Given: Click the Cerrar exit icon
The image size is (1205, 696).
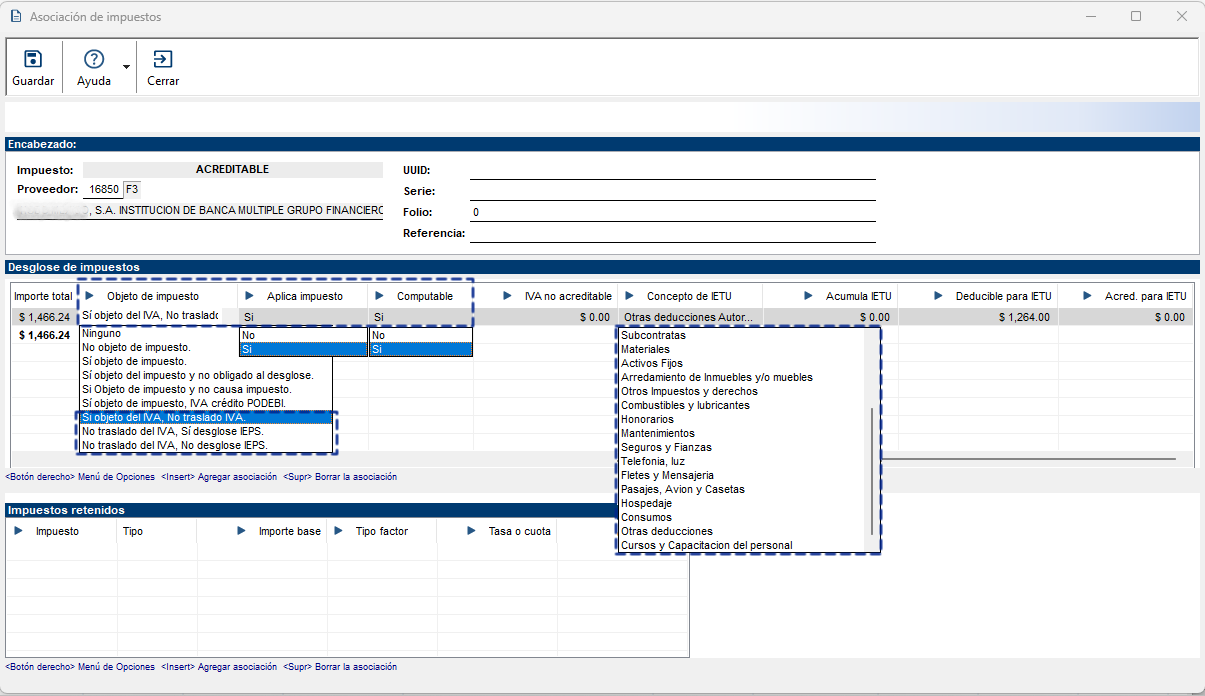Looking at the screenshot, I should click(x=163, y=60).
